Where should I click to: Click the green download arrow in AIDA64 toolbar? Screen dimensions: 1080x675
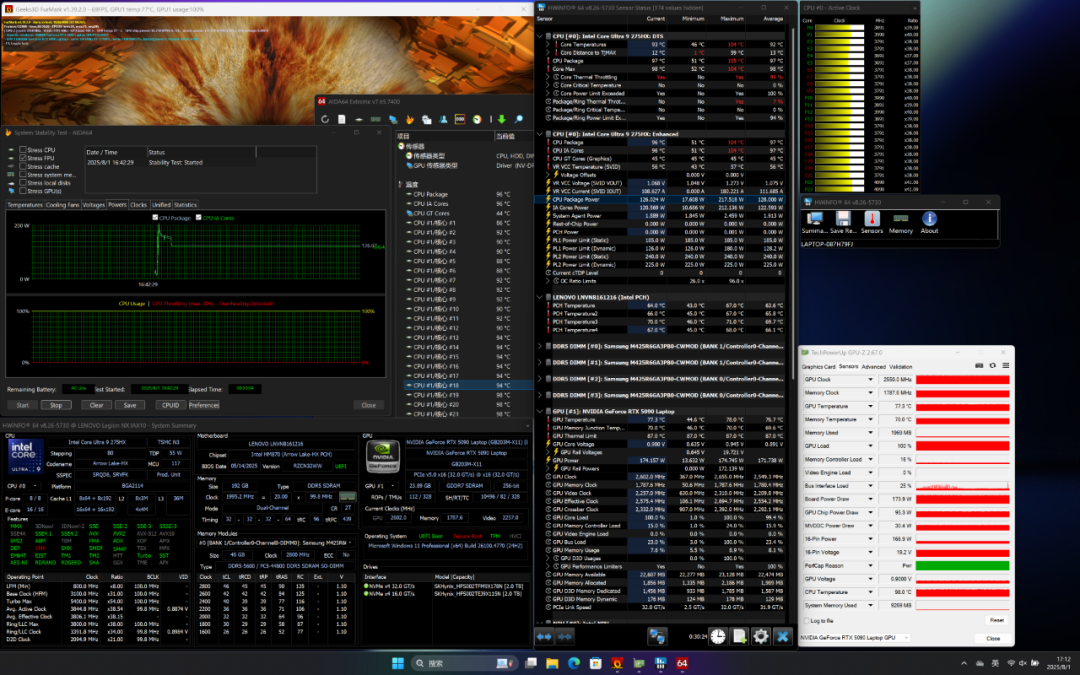tap(501, 119)
